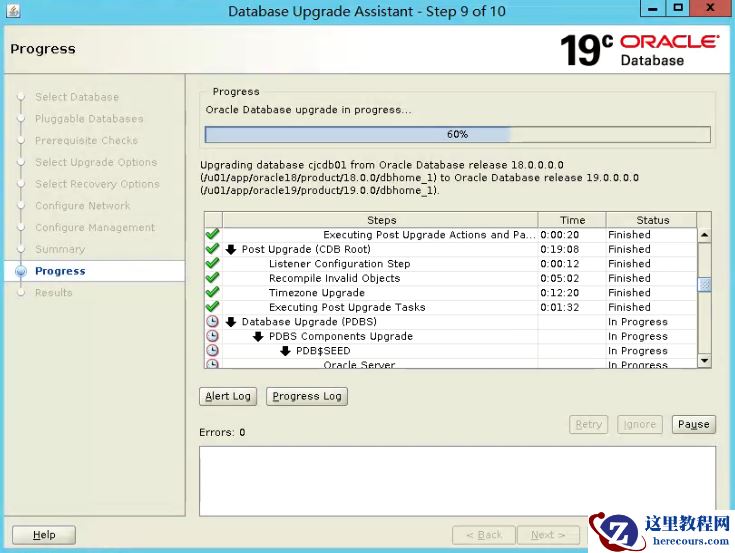Click green checkmark beside Listener Configuration Step

pos(212,264)
